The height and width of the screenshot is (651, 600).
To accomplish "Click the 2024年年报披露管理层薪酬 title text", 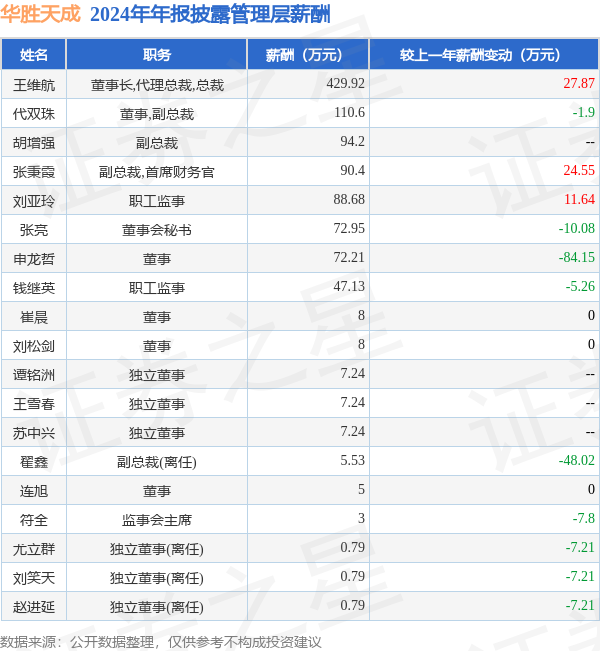I will pyautogui.click(x=210, y=15).
